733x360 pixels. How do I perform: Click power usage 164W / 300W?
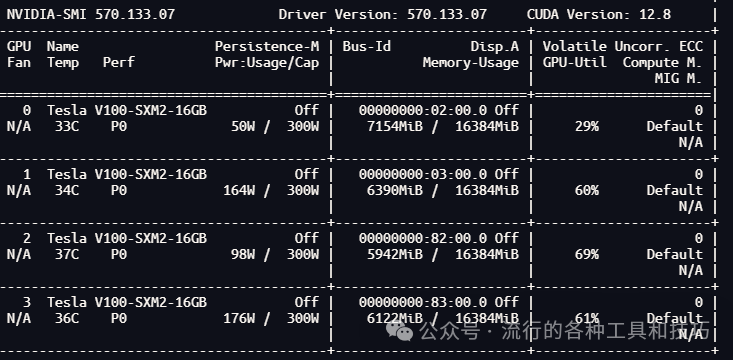tap(271, 191)
